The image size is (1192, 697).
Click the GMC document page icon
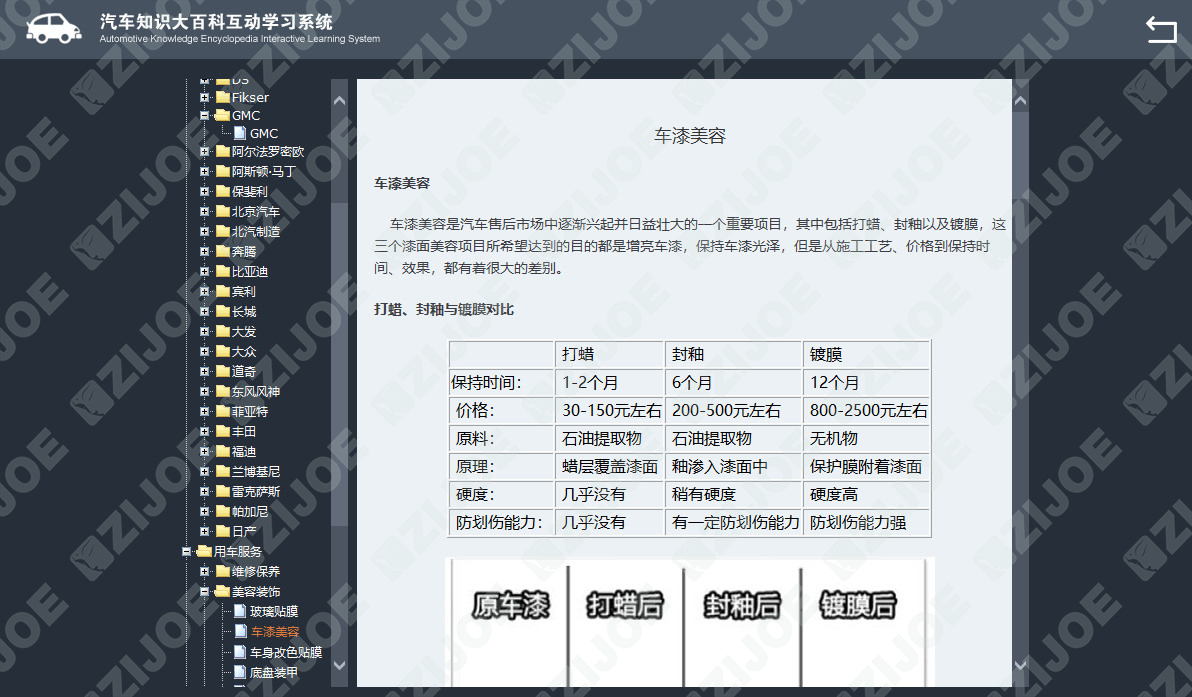[x=240, y=133]
